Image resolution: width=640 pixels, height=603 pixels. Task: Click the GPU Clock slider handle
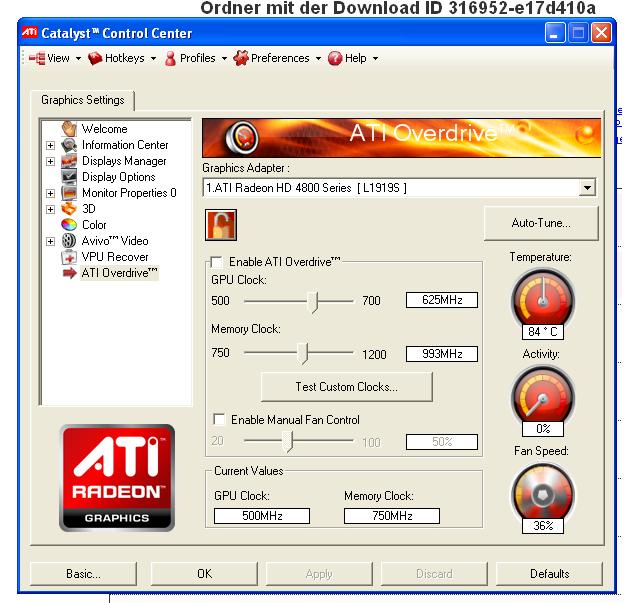pos(313,302)
